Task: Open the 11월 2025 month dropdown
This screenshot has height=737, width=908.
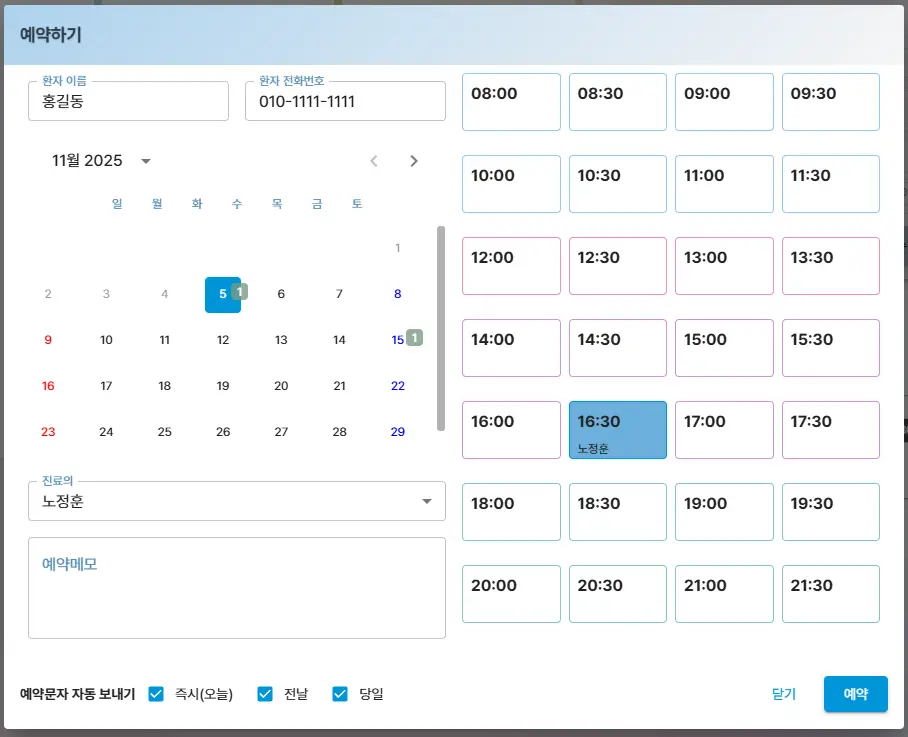Action: tap(146, 161)
